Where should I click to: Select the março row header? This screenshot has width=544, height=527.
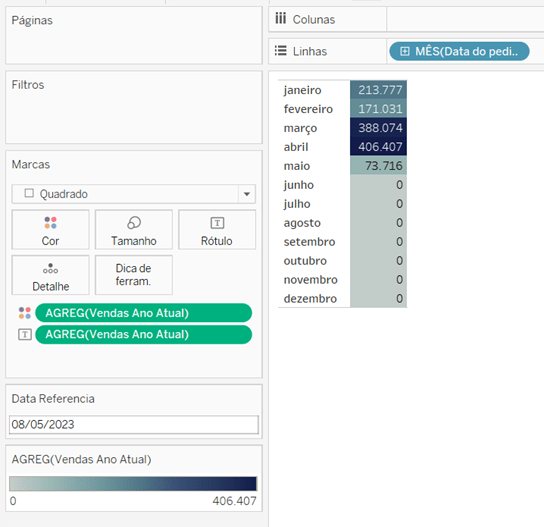pos(300,128)
